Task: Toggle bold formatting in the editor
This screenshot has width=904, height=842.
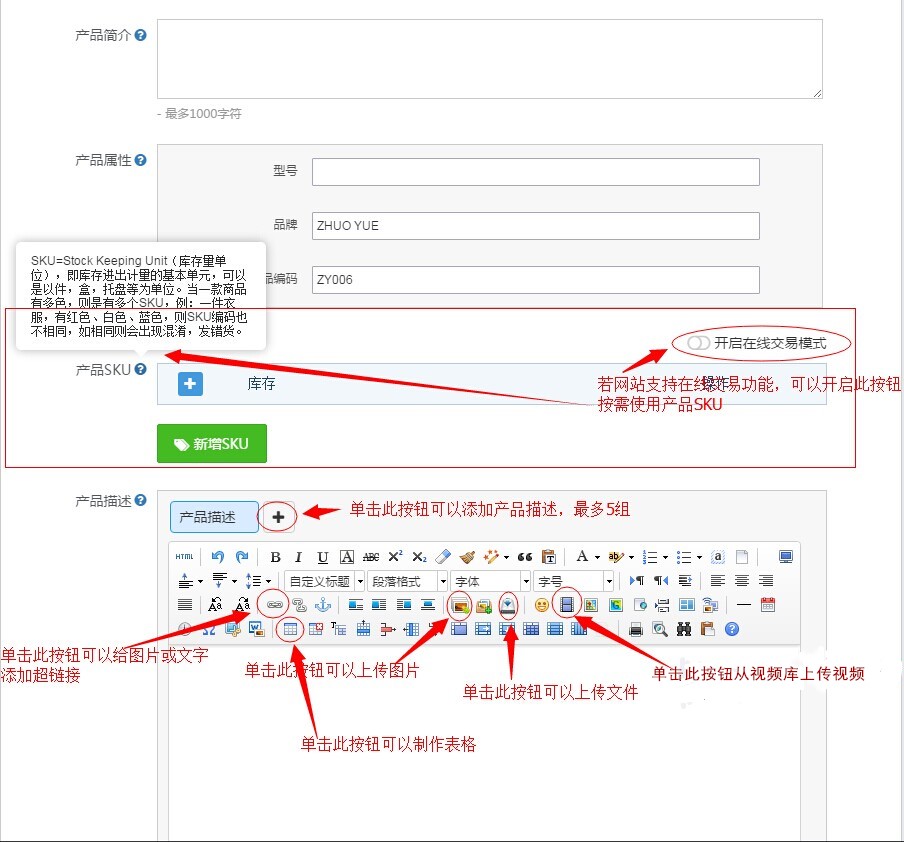Action: point(275,557)
